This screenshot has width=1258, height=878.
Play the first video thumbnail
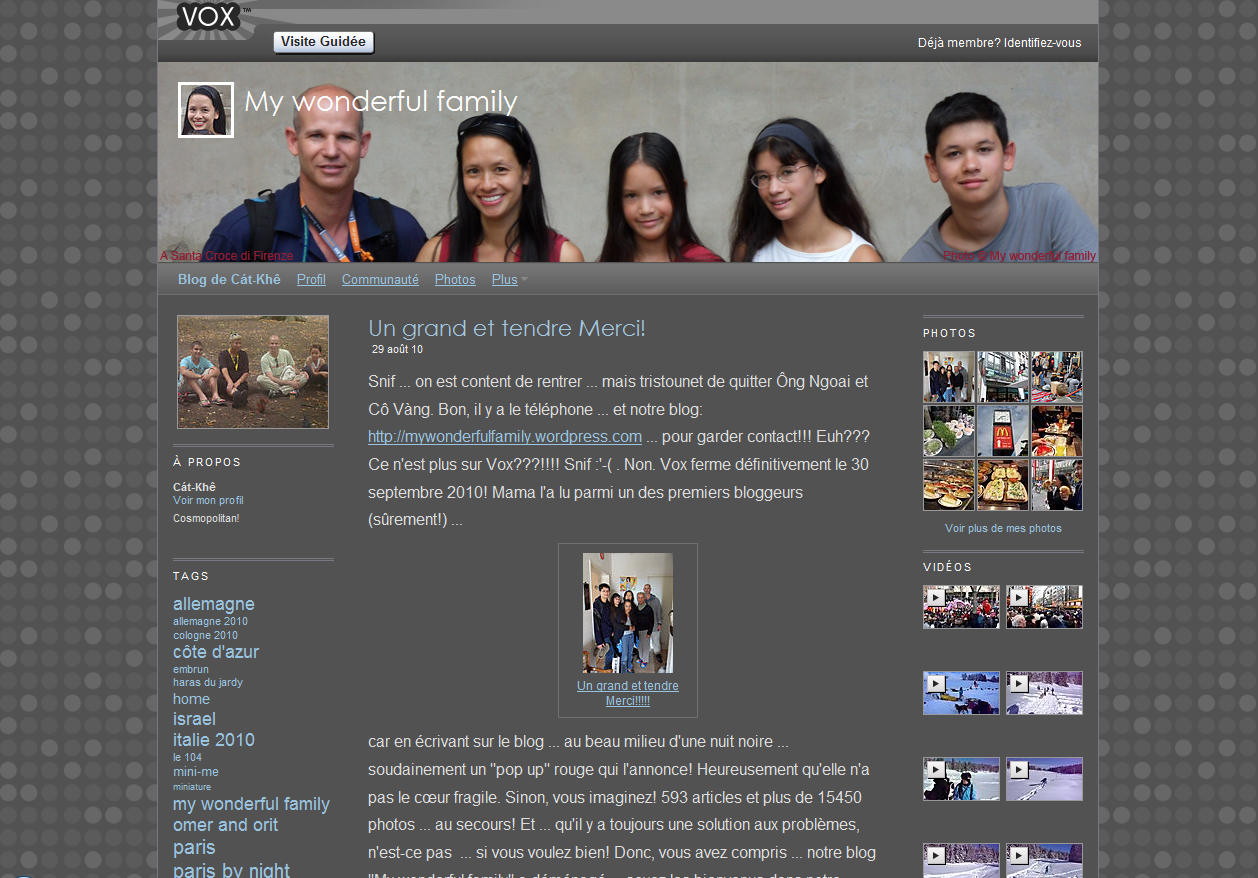[961, 607]
